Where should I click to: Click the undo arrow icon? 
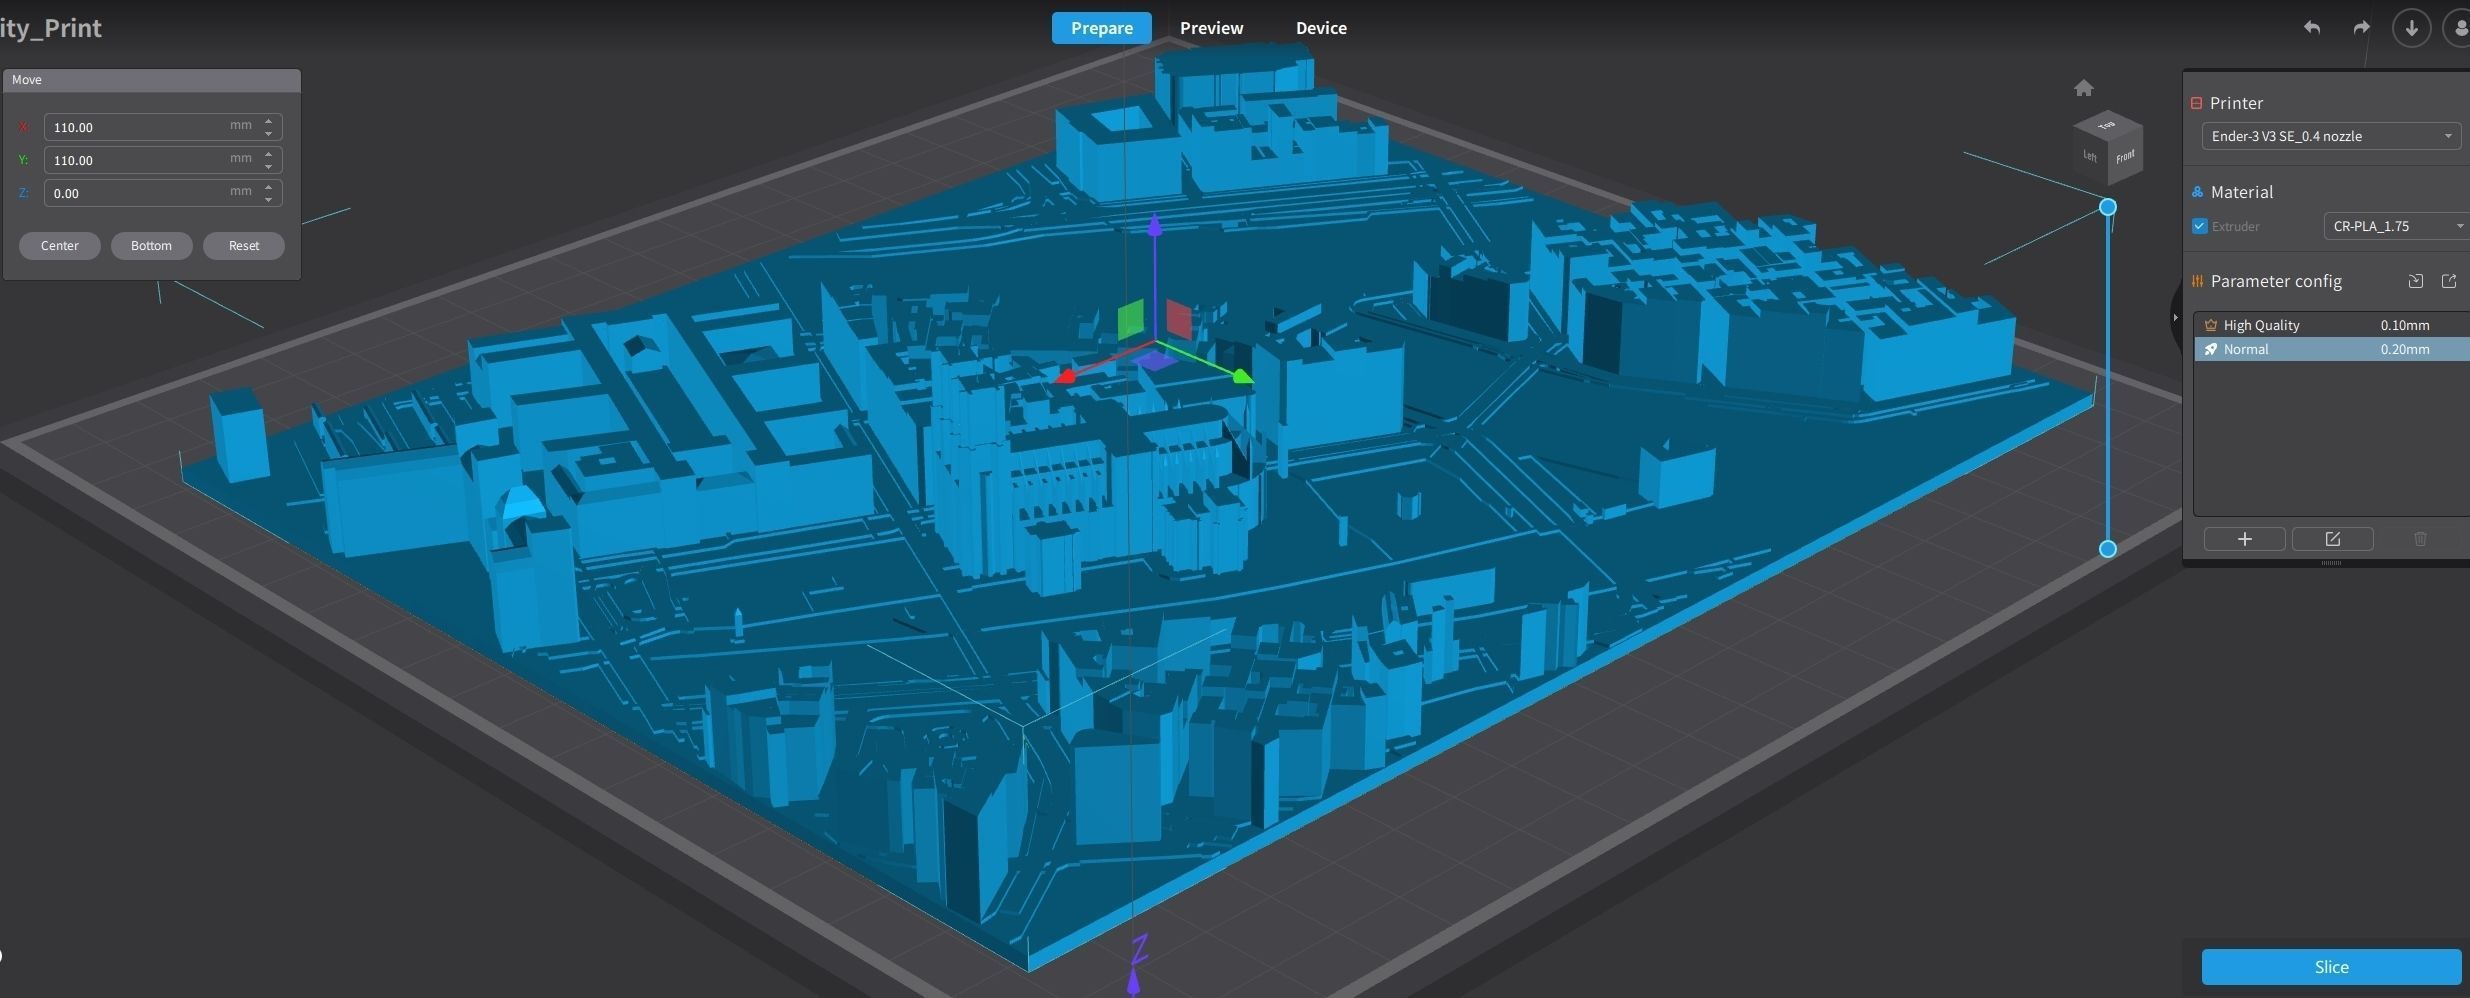pos(2311,28)
